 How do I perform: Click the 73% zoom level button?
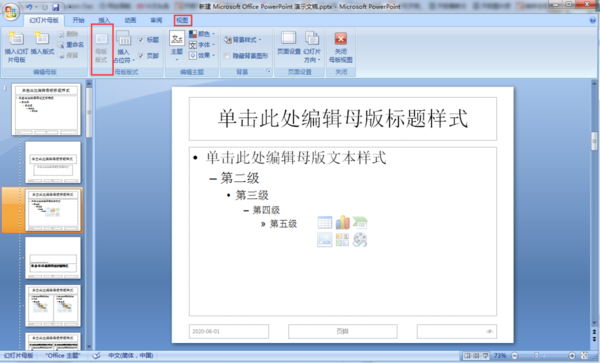point(500,356)
